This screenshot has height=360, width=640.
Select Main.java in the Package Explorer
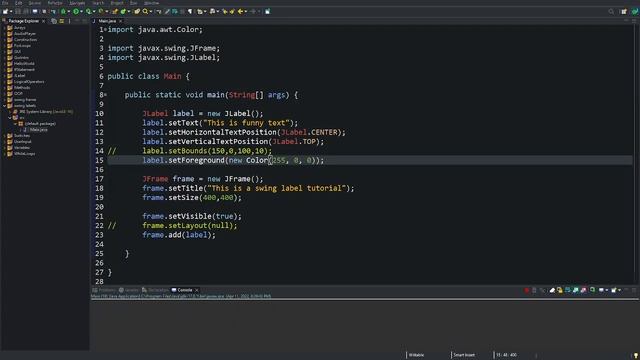[x=38, y=130]
